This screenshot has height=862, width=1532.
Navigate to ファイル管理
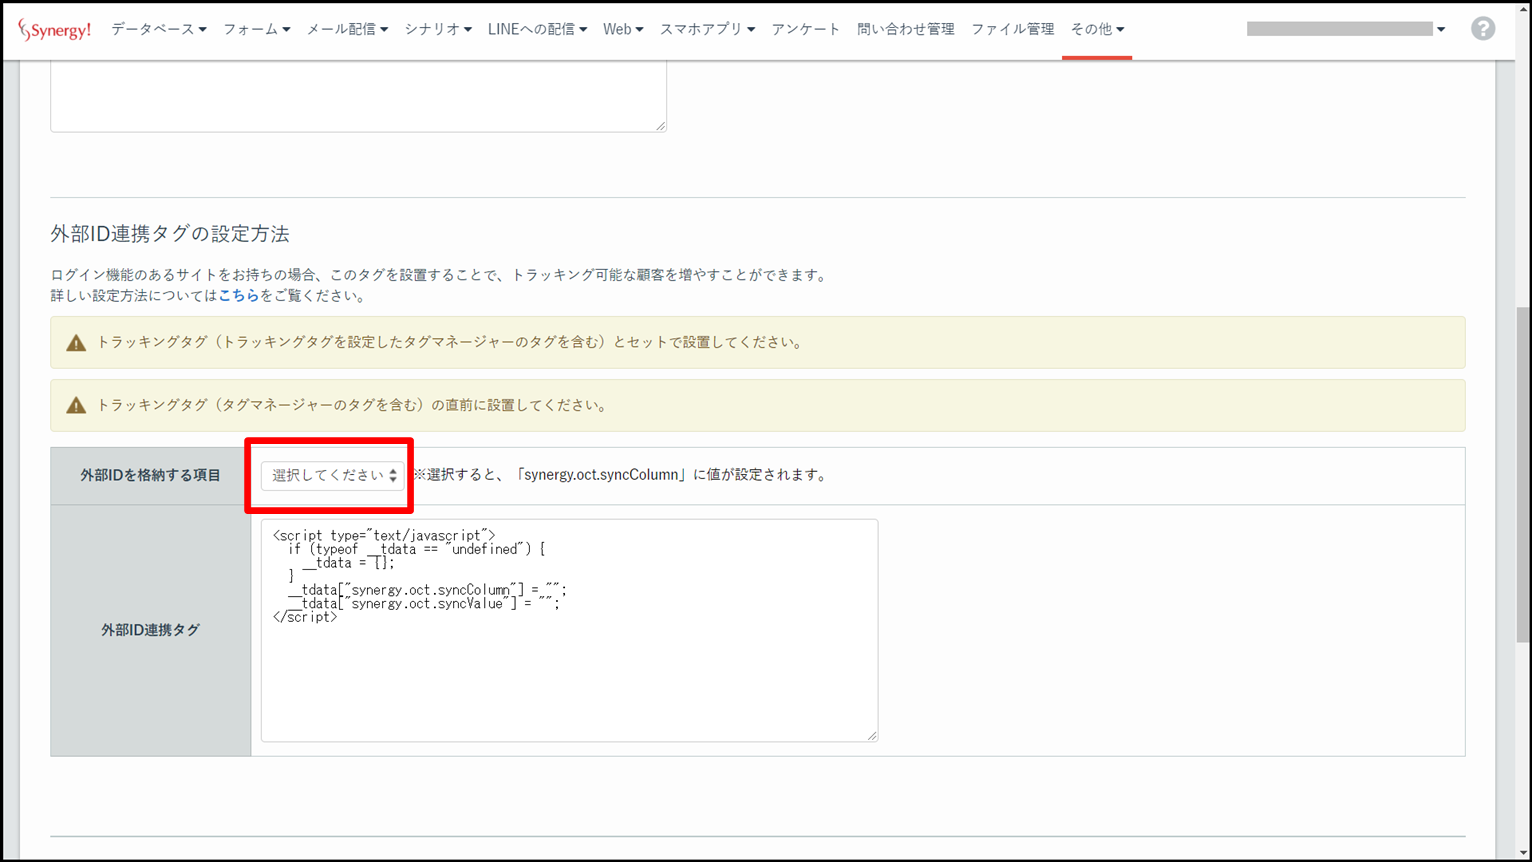click(1012, 30)
